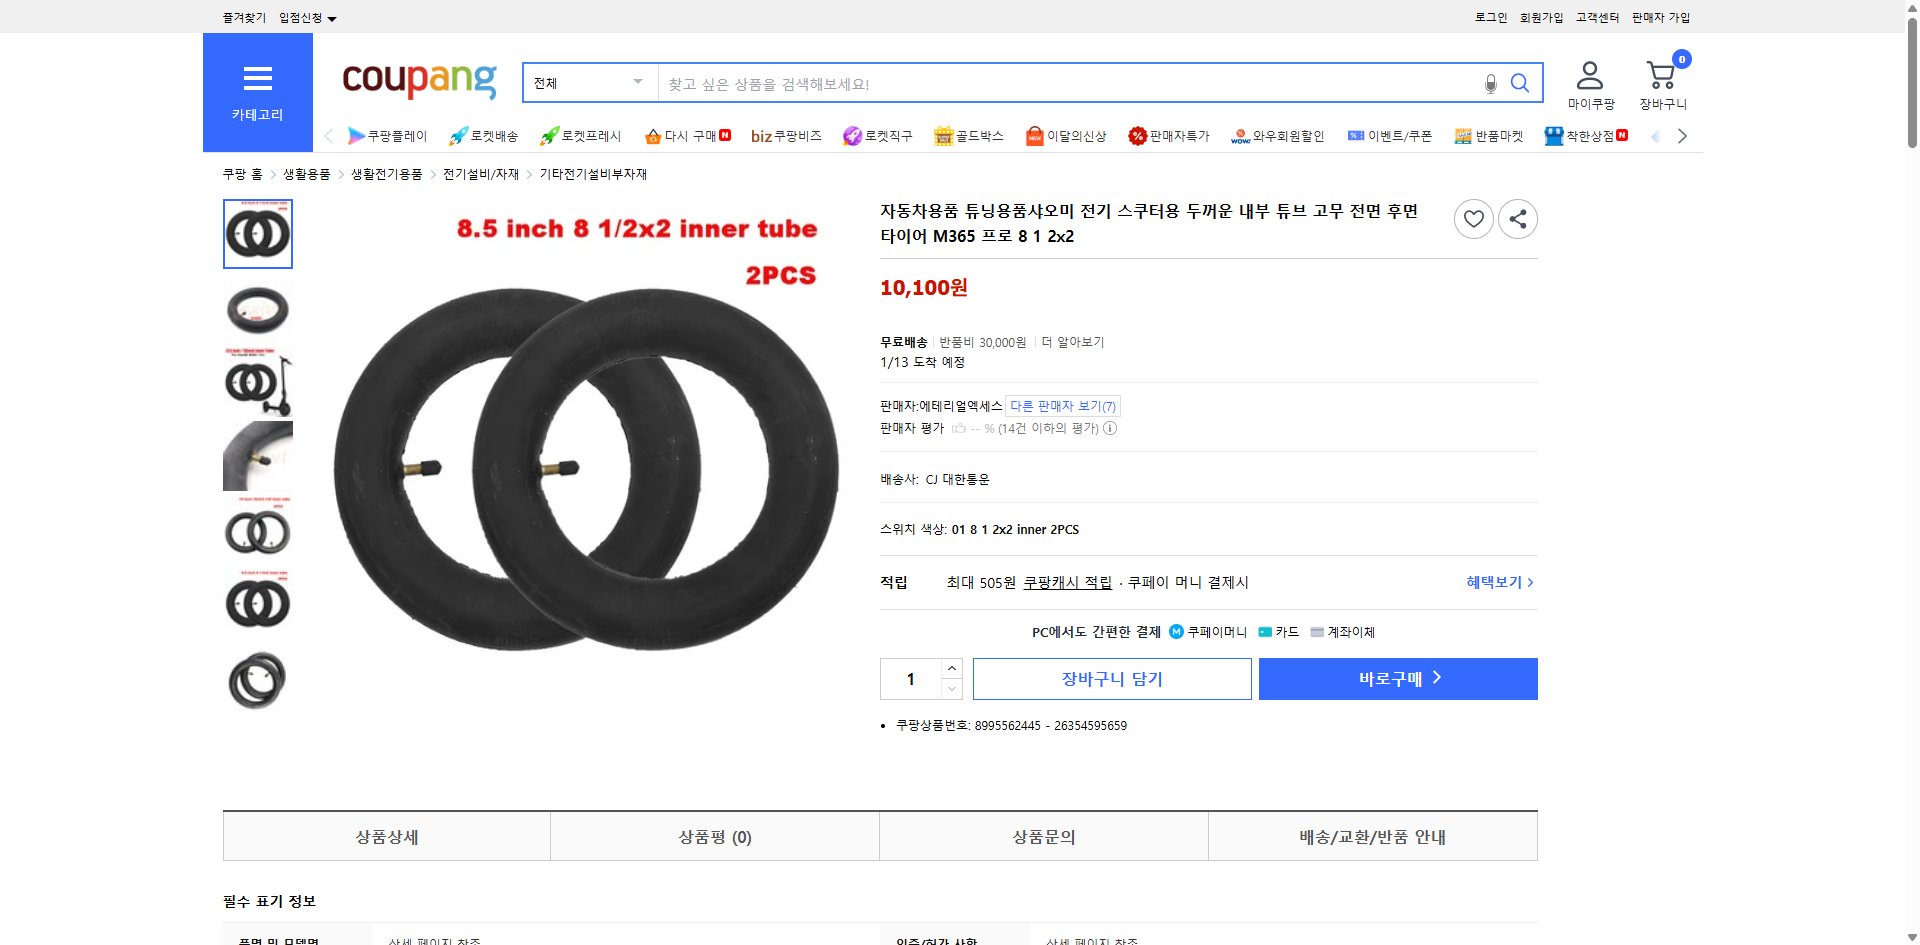Increase quantity with up arrow
The image size is (1920, 945).
[952, 668]
